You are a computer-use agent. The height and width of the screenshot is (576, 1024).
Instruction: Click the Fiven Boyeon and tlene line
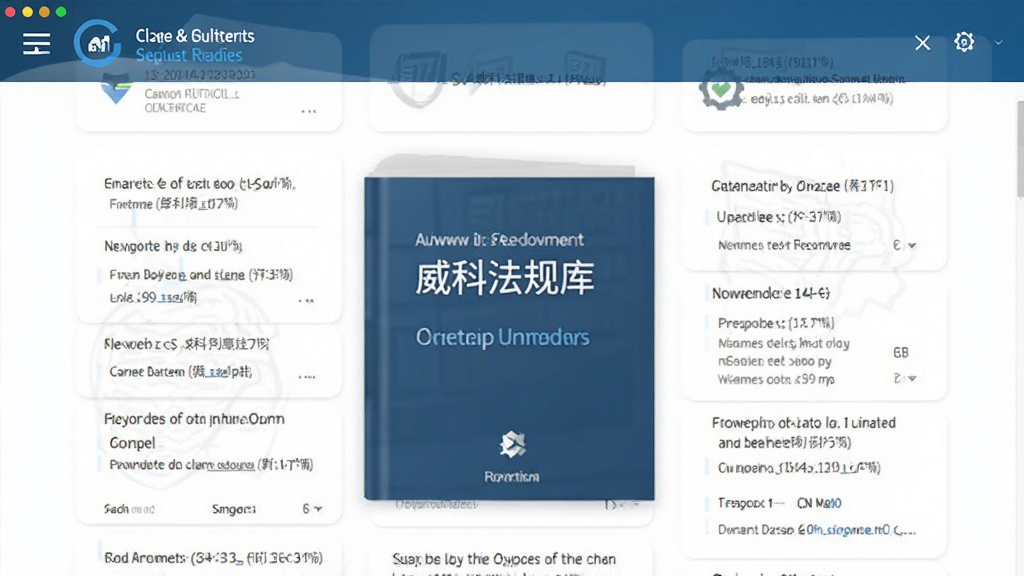coord(201,275)
